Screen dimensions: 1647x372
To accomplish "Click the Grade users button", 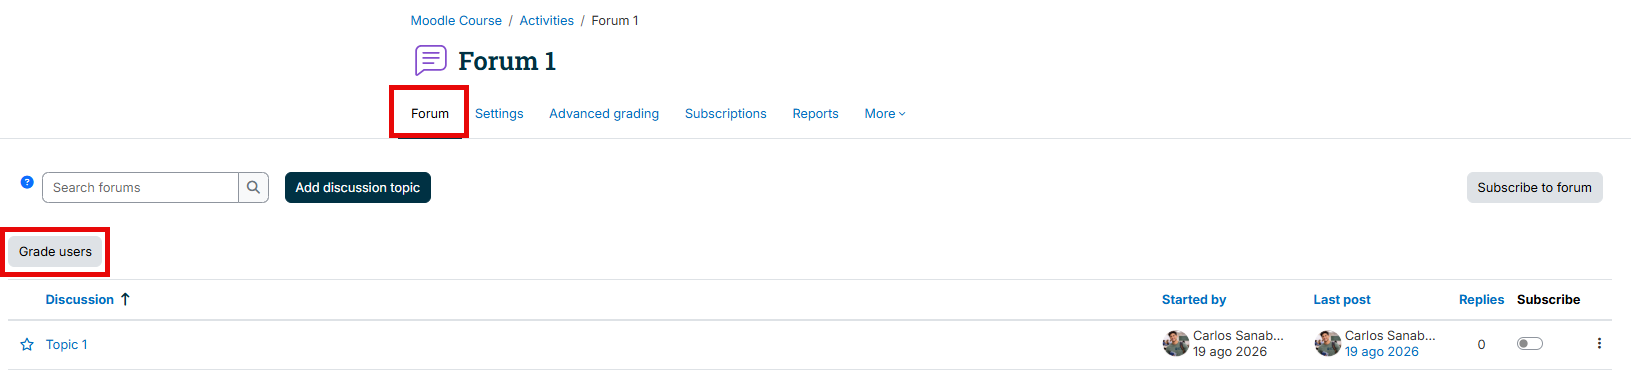I will 55,251.
